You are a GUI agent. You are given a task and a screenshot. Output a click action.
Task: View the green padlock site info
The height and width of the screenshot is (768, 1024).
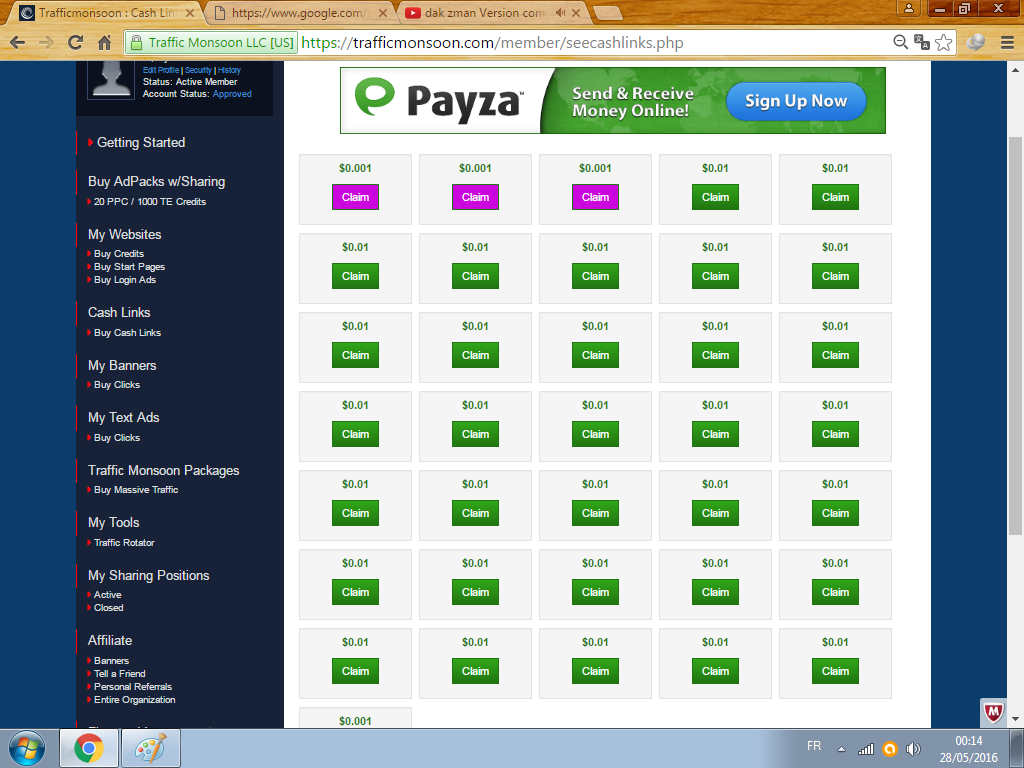[x=136, y=43]
